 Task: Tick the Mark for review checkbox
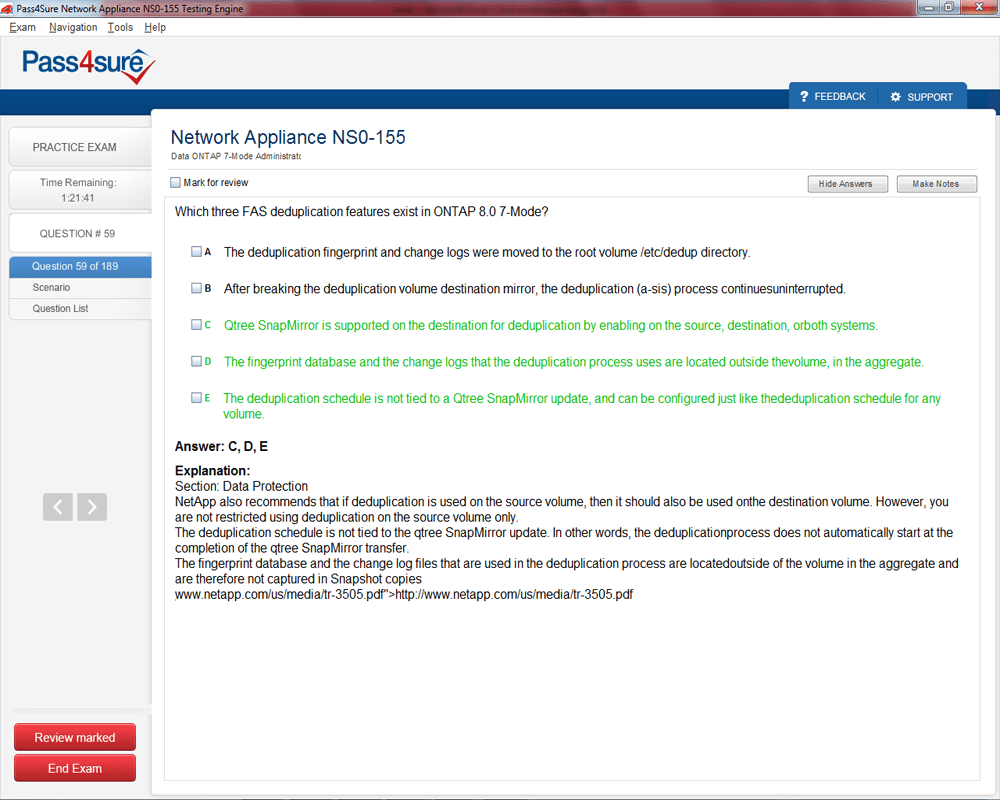click(x=175, y=182)
